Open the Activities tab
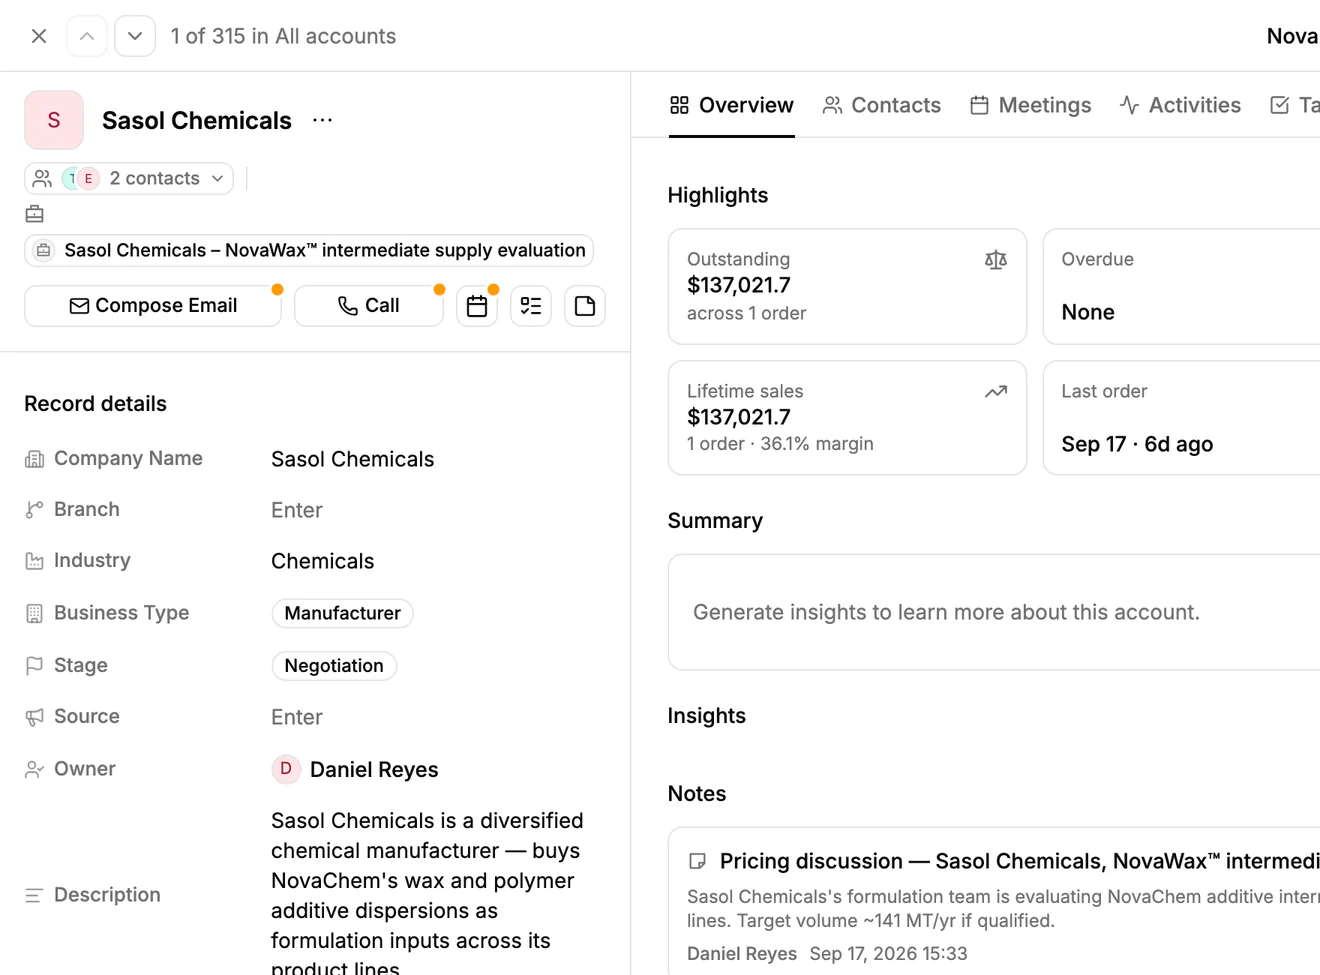The width and height of the screenshot is (1320, 975). click(1180, 105)
